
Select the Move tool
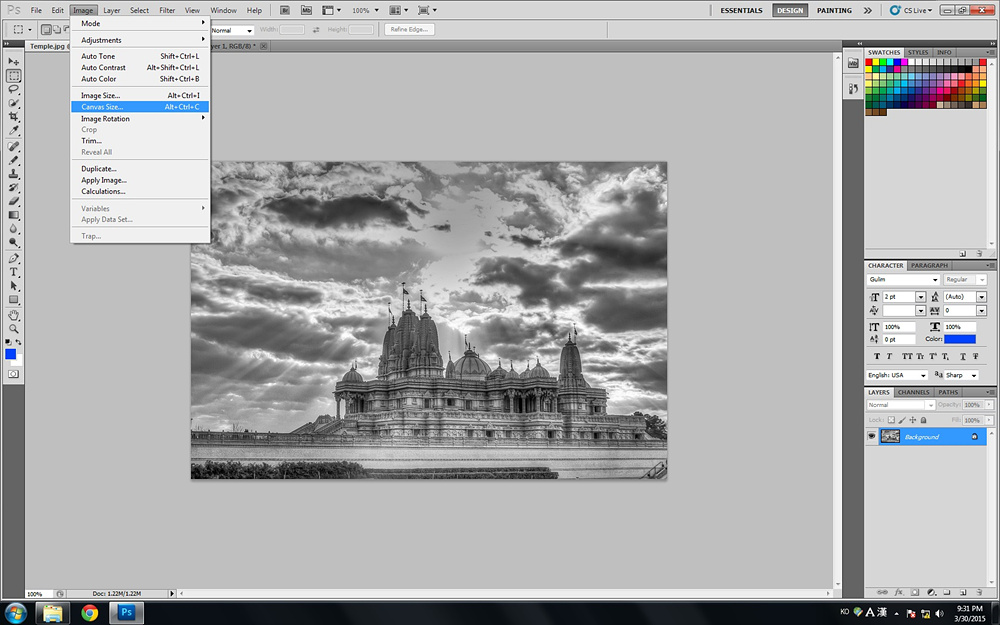(14, 61)
